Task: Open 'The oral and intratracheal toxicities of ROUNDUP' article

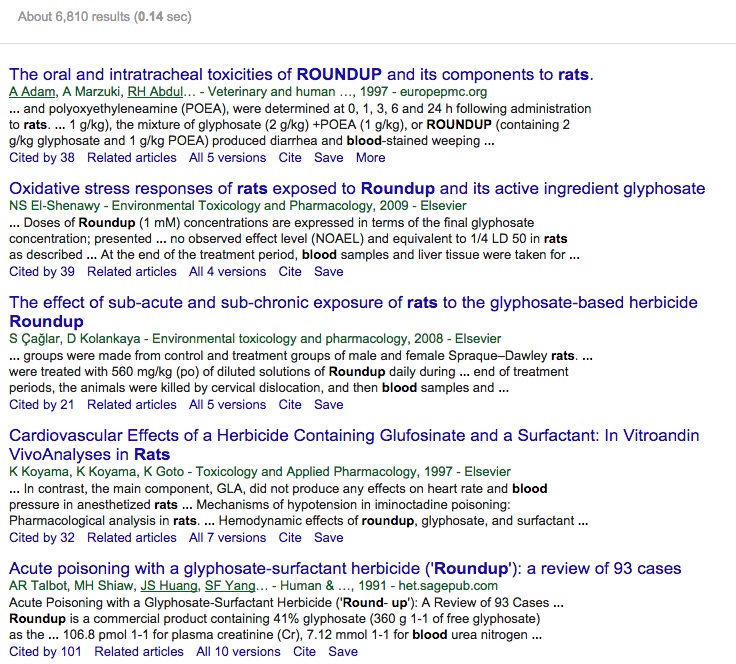Action: (301, 74)
